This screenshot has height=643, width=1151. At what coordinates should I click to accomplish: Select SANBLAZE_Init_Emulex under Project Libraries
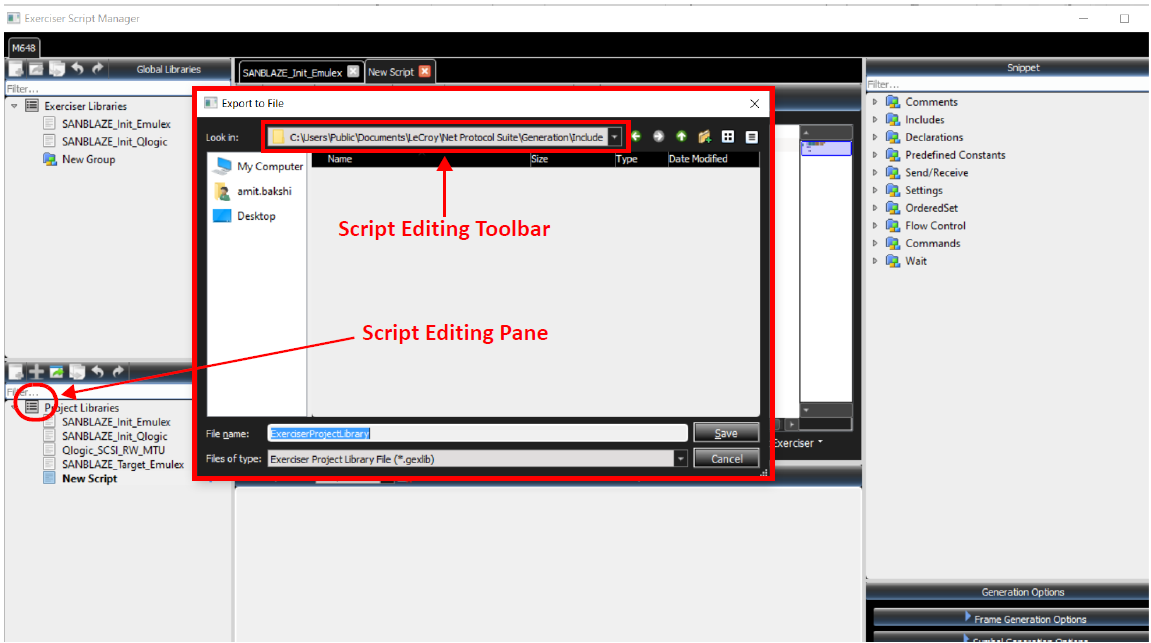point(116,422)
